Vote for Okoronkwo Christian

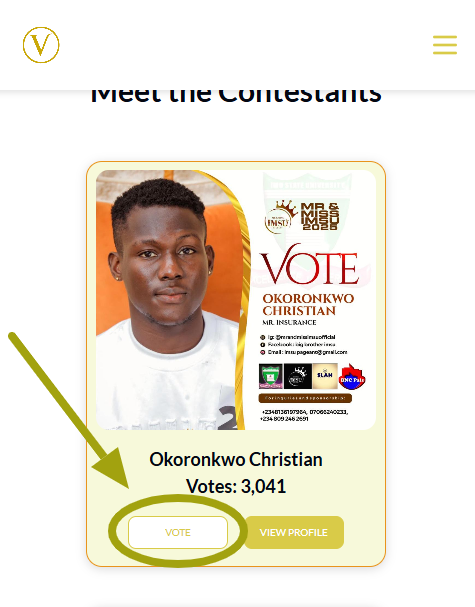point(178,532)
